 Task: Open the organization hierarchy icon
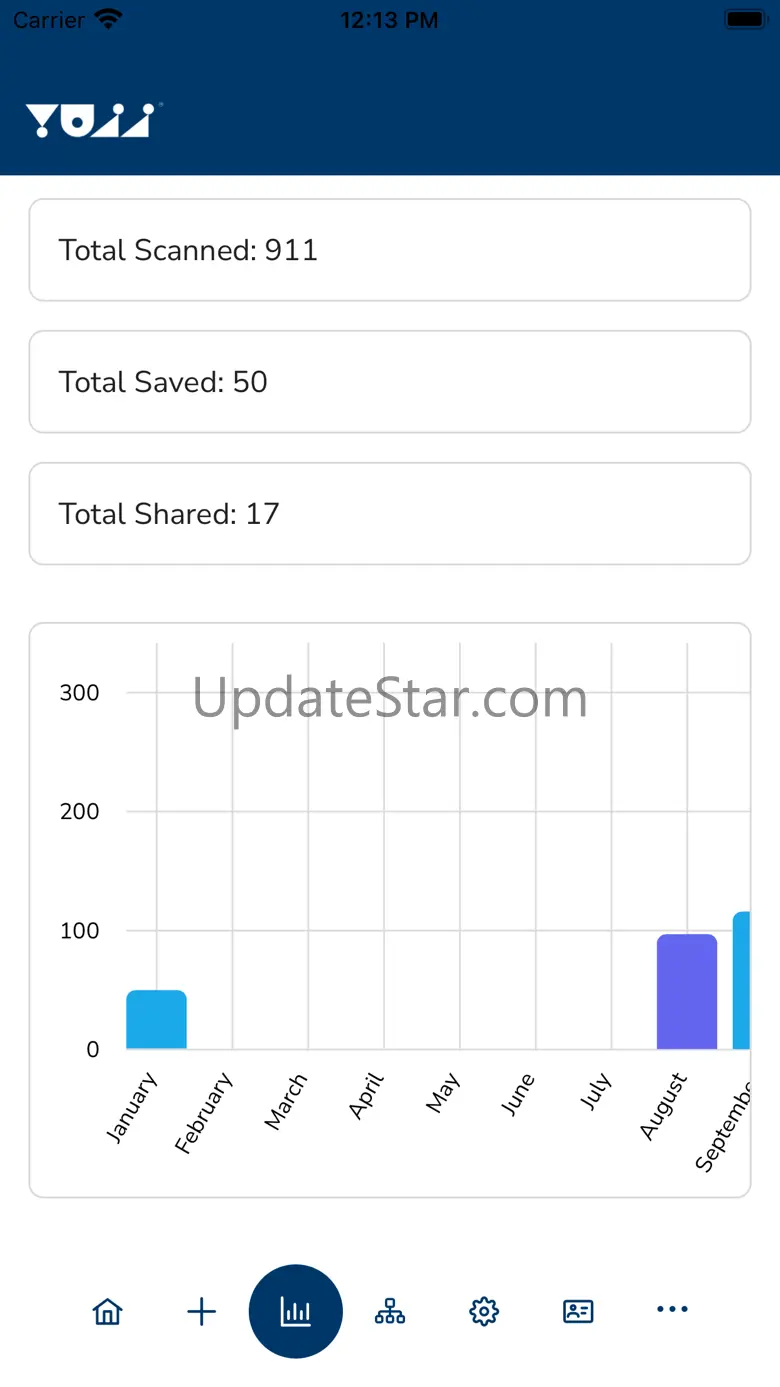tap(390, 1311)
